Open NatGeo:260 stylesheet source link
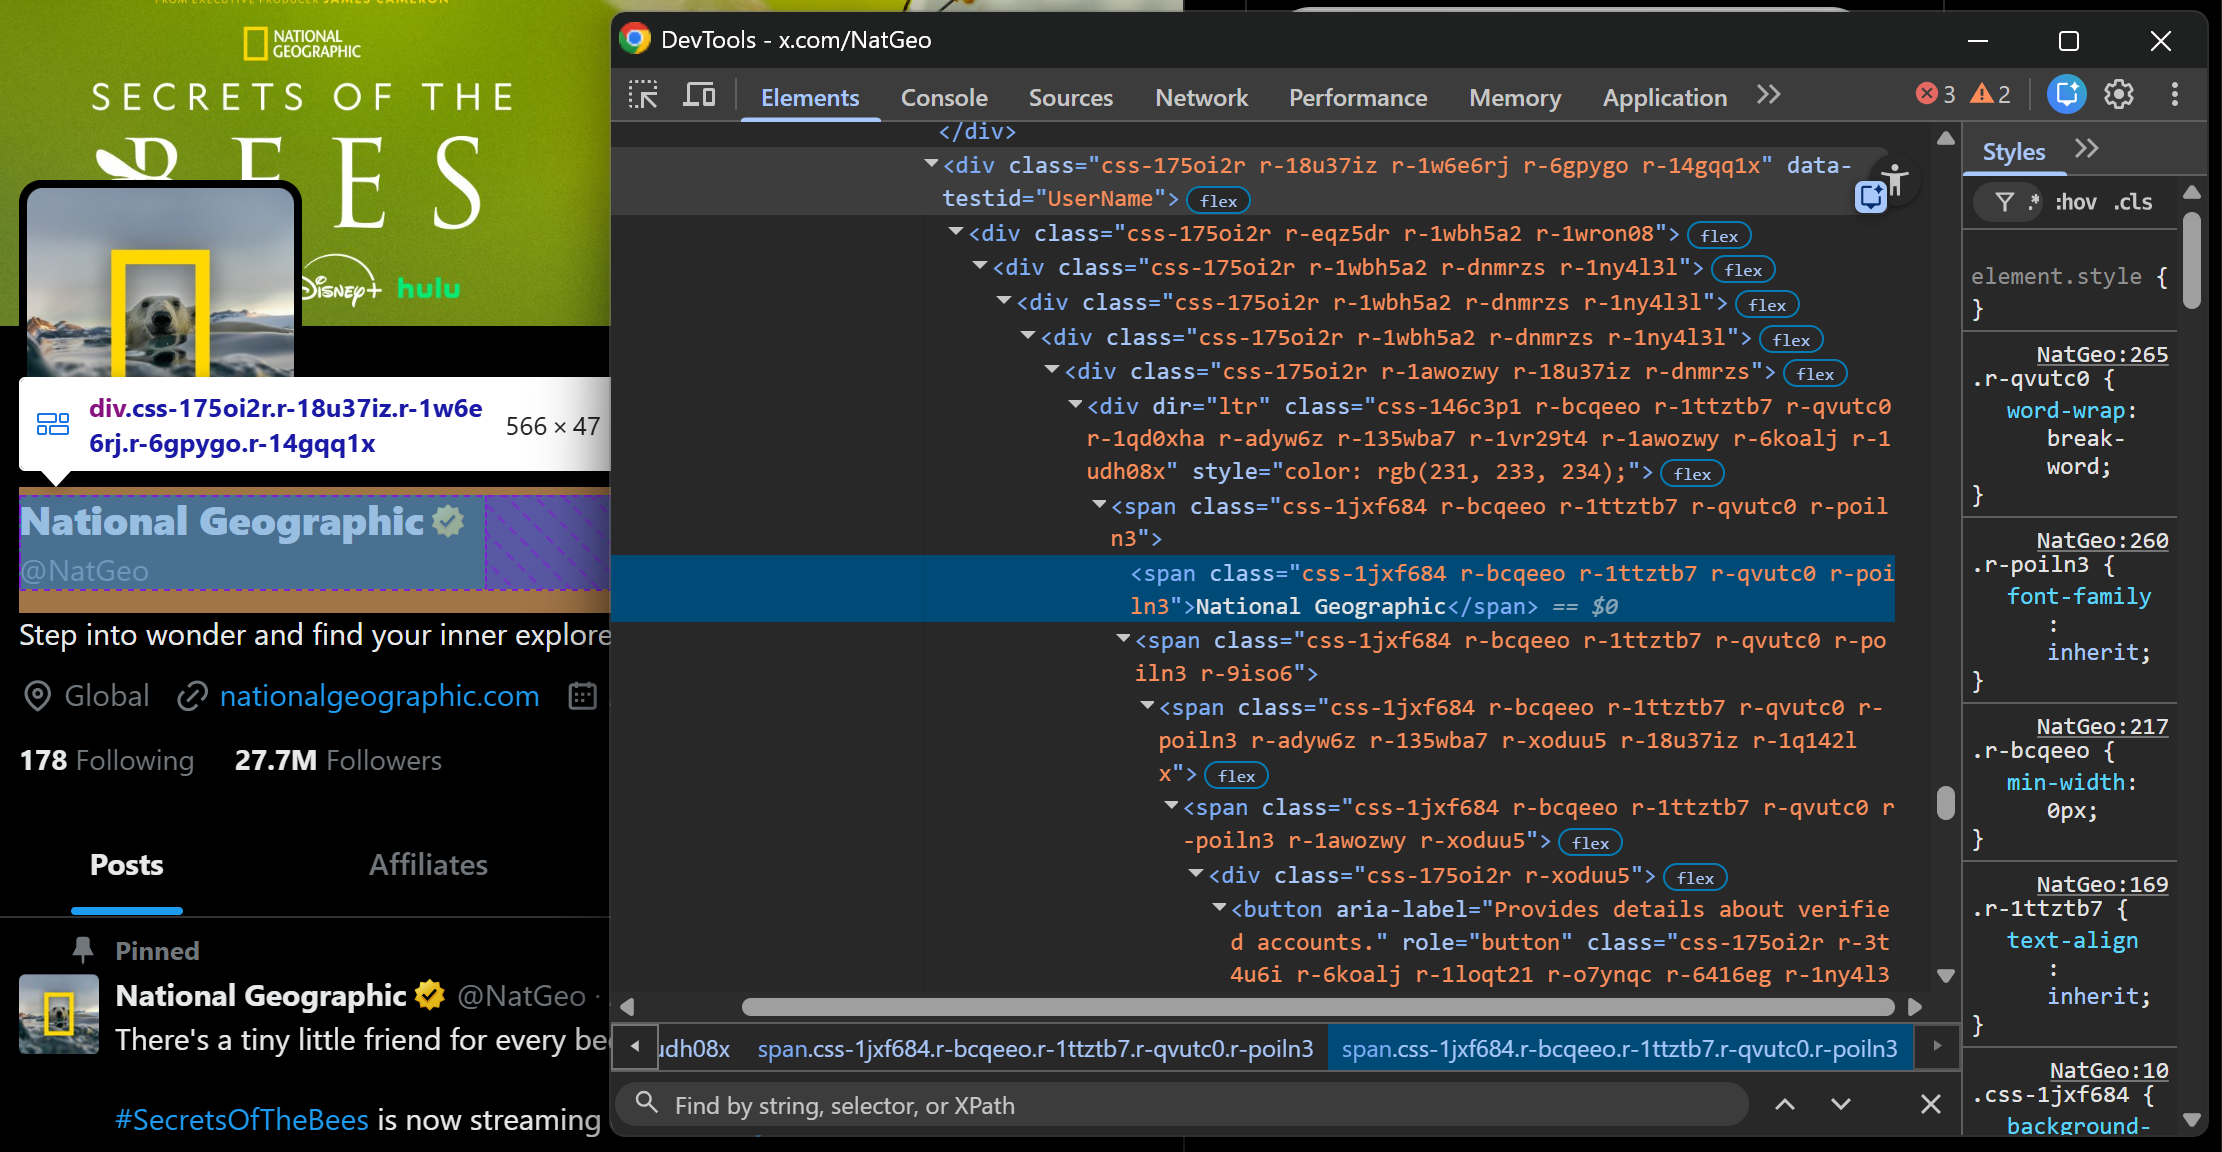The image size is (2222, 1152). [x=2102, y=540]
